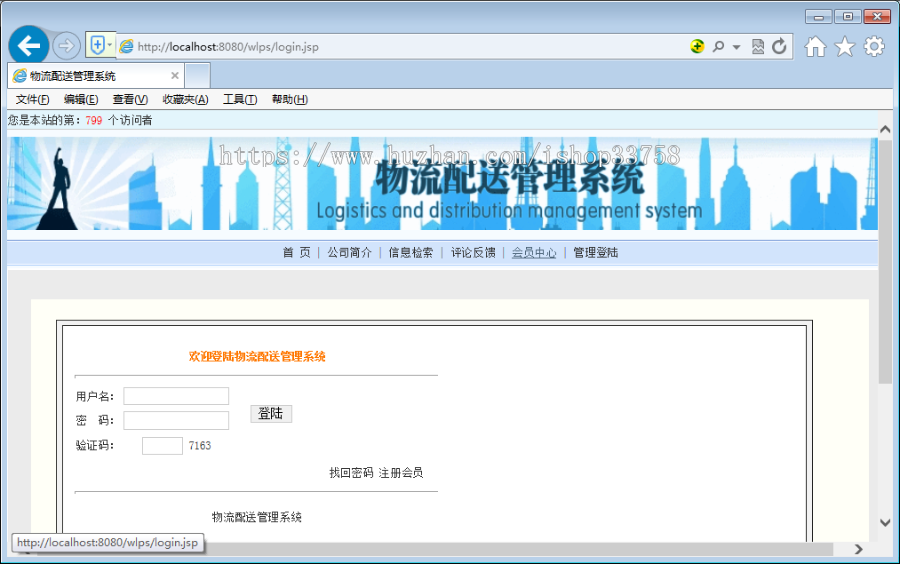Focus the 密码 password field

click(176, 421)
